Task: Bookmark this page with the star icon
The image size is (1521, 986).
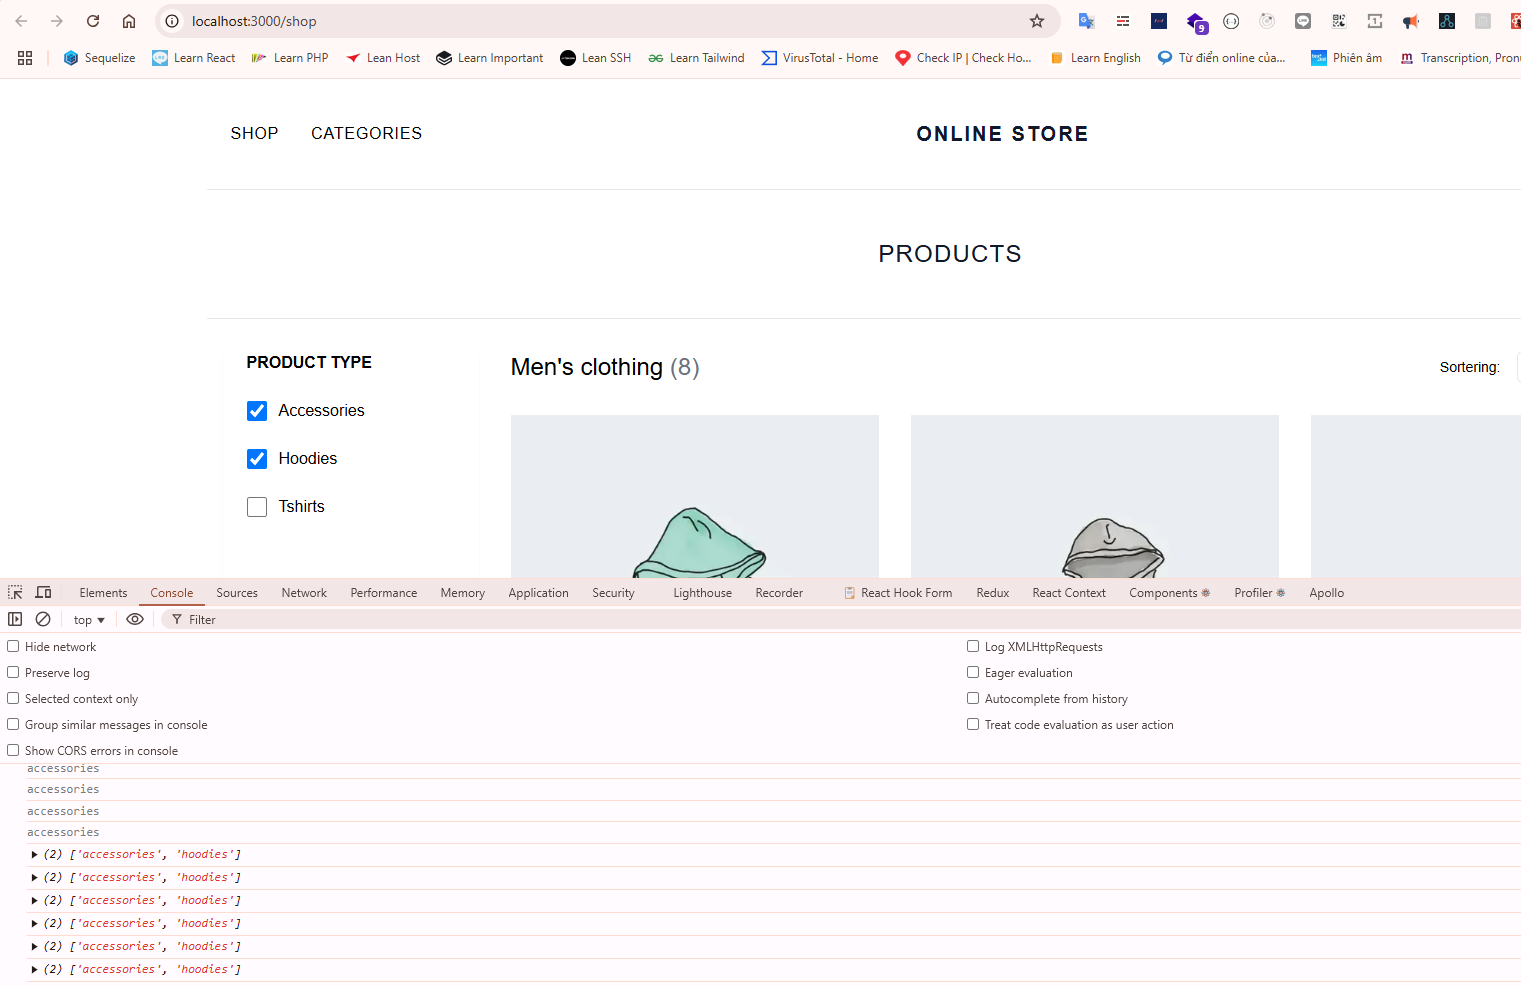Action: pyautogui.click(x=1037, y=21)
